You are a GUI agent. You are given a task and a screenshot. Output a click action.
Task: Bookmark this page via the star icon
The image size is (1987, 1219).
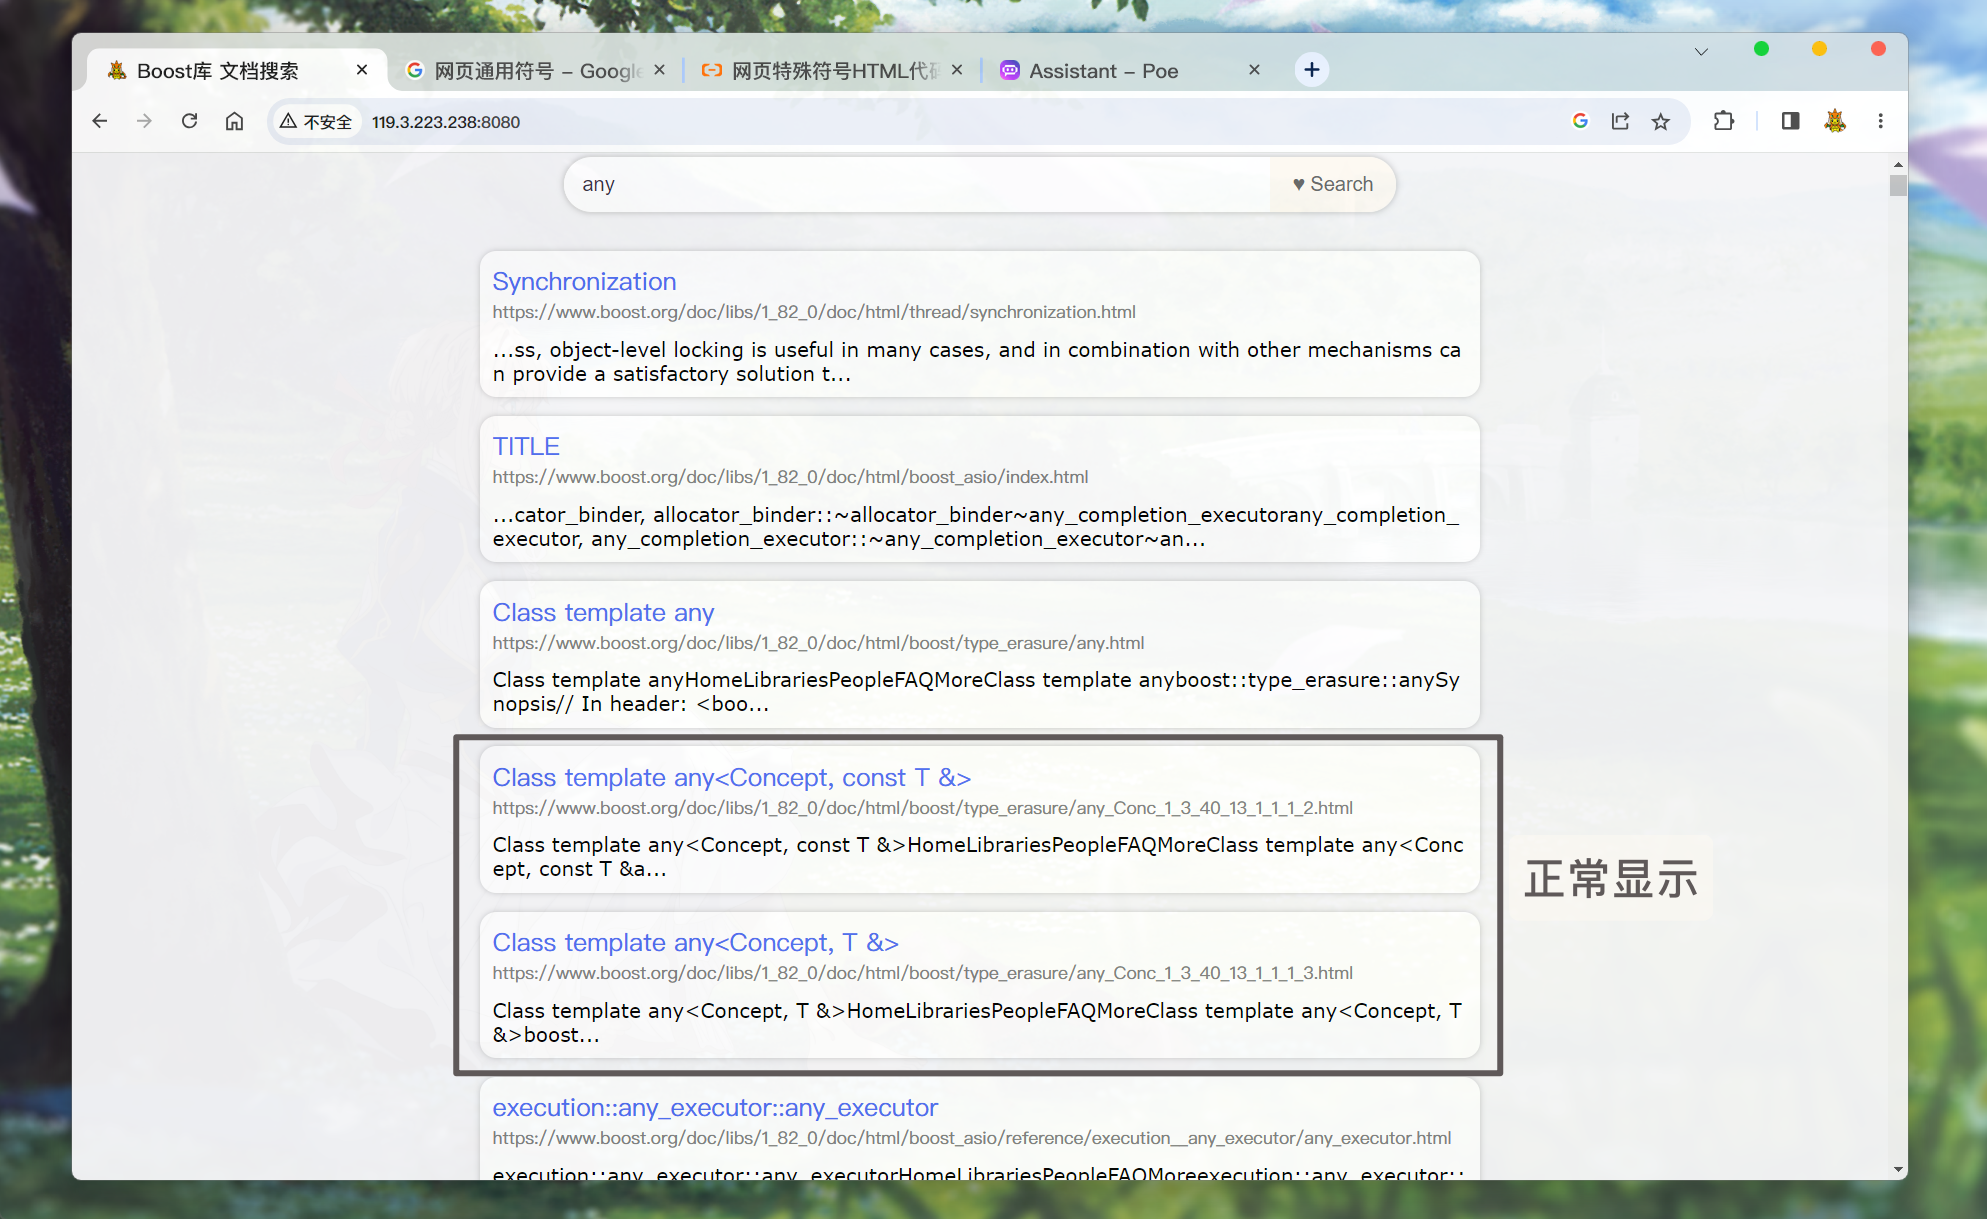pos(1661,121)
